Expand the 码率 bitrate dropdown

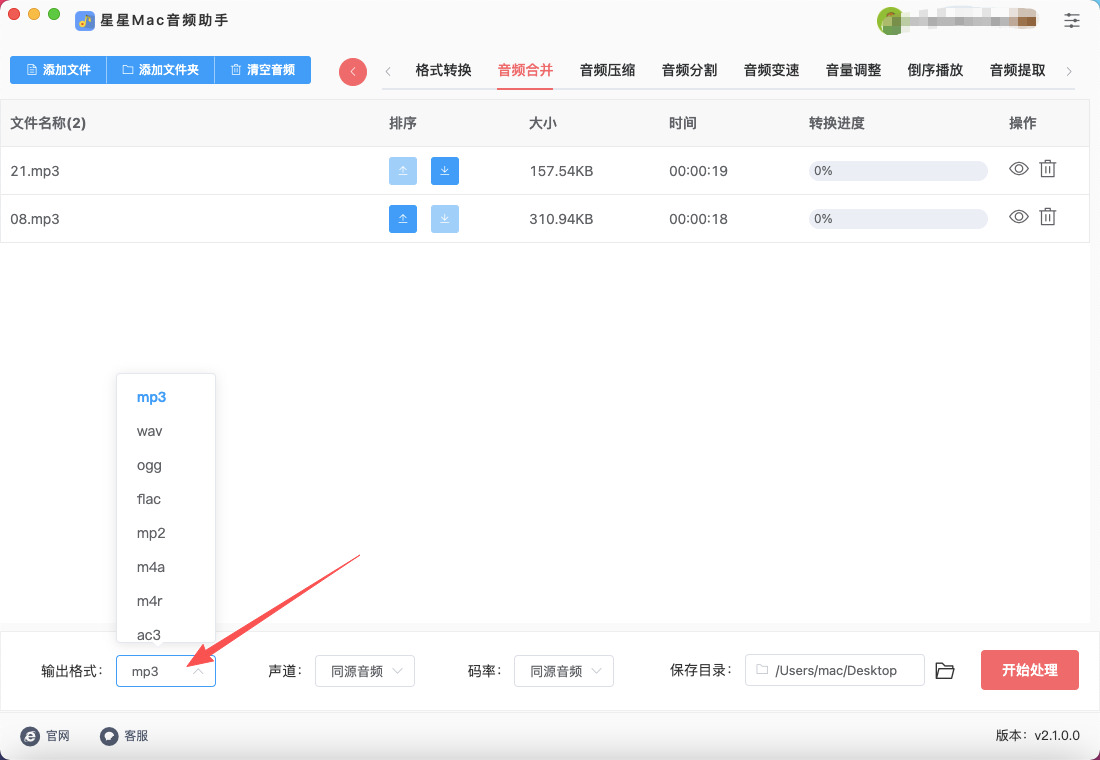pos(564,672)
